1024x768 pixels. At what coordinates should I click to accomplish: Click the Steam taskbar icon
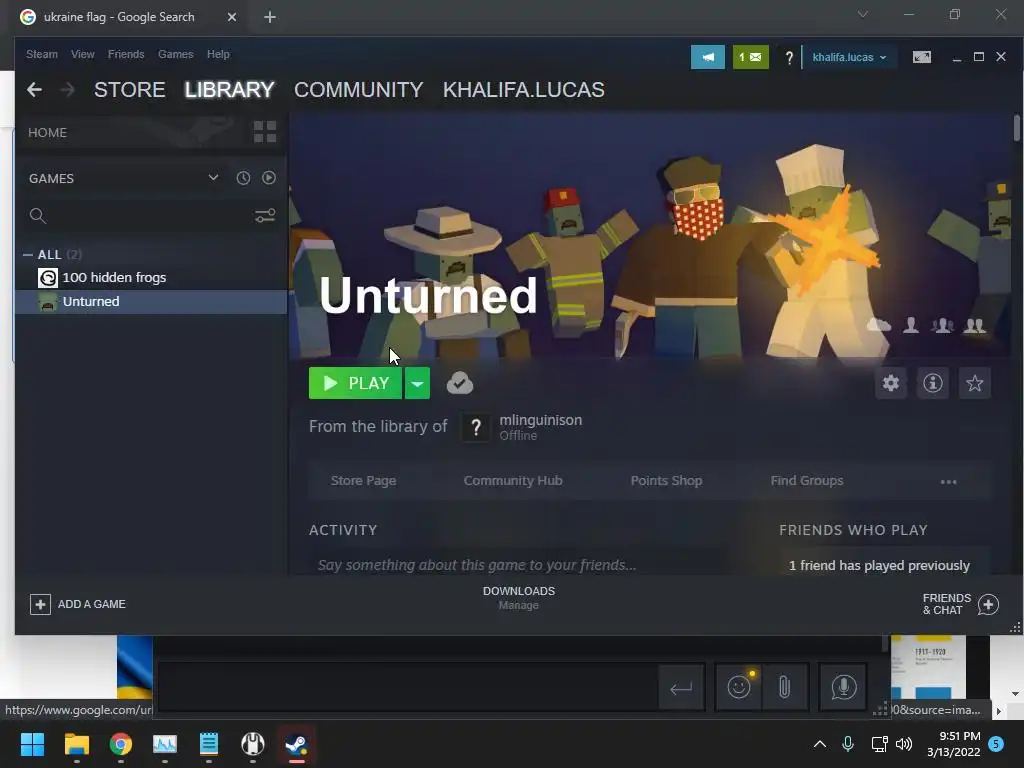pyautogui.click(x=296, y=744)
